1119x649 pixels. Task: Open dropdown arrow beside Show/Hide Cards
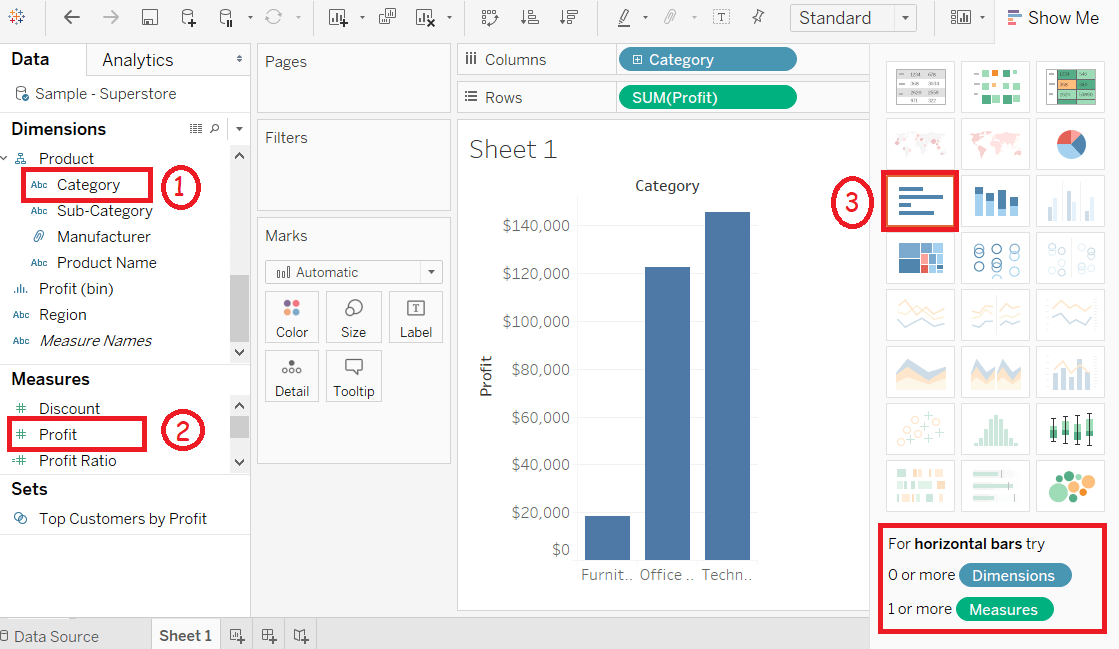pos(983,18)
